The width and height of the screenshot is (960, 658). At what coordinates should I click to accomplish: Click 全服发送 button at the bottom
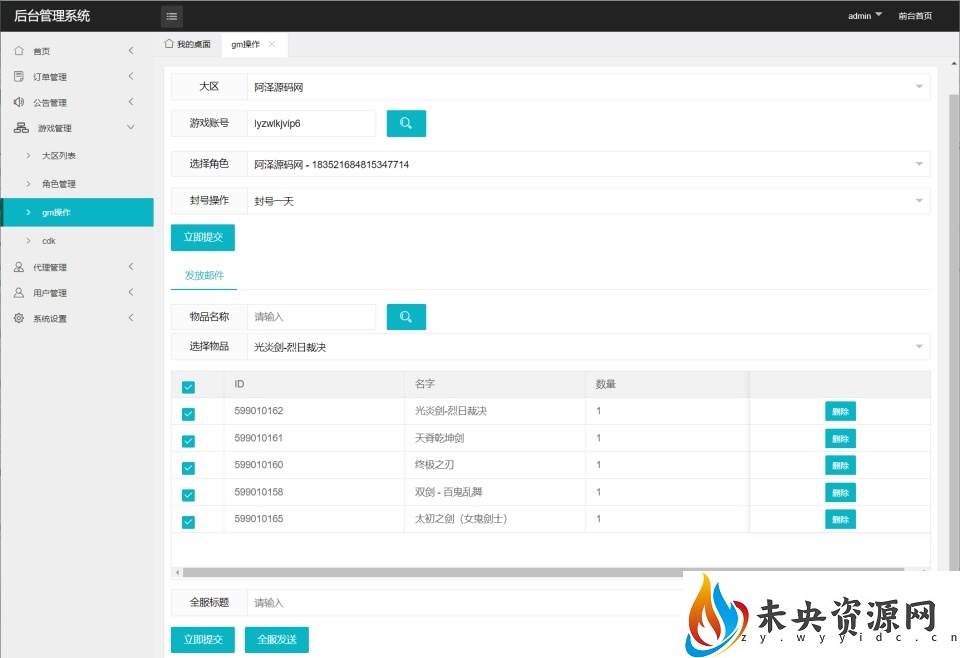(x=277, y=640)
